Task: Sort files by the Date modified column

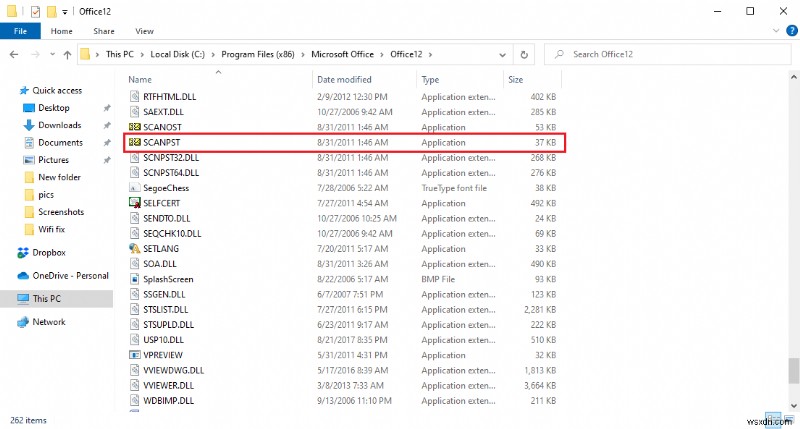Action: pyautogui.click(x=345, y=79)
